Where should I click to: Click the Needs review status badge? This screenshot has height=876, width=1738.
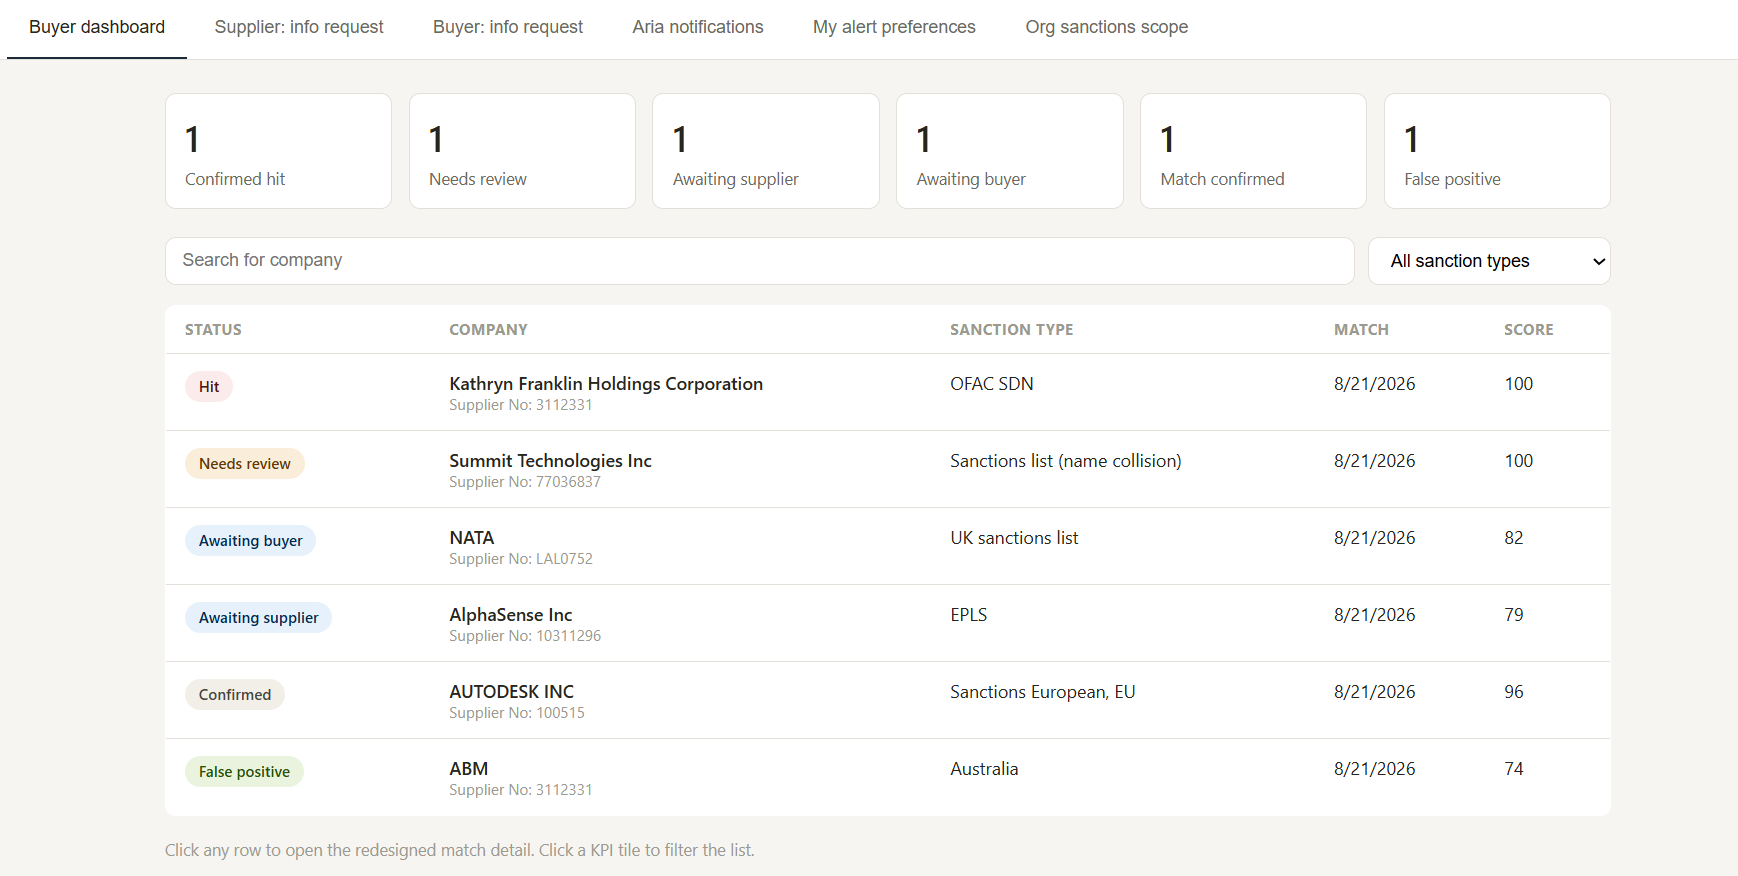click(x=245, y=464)
